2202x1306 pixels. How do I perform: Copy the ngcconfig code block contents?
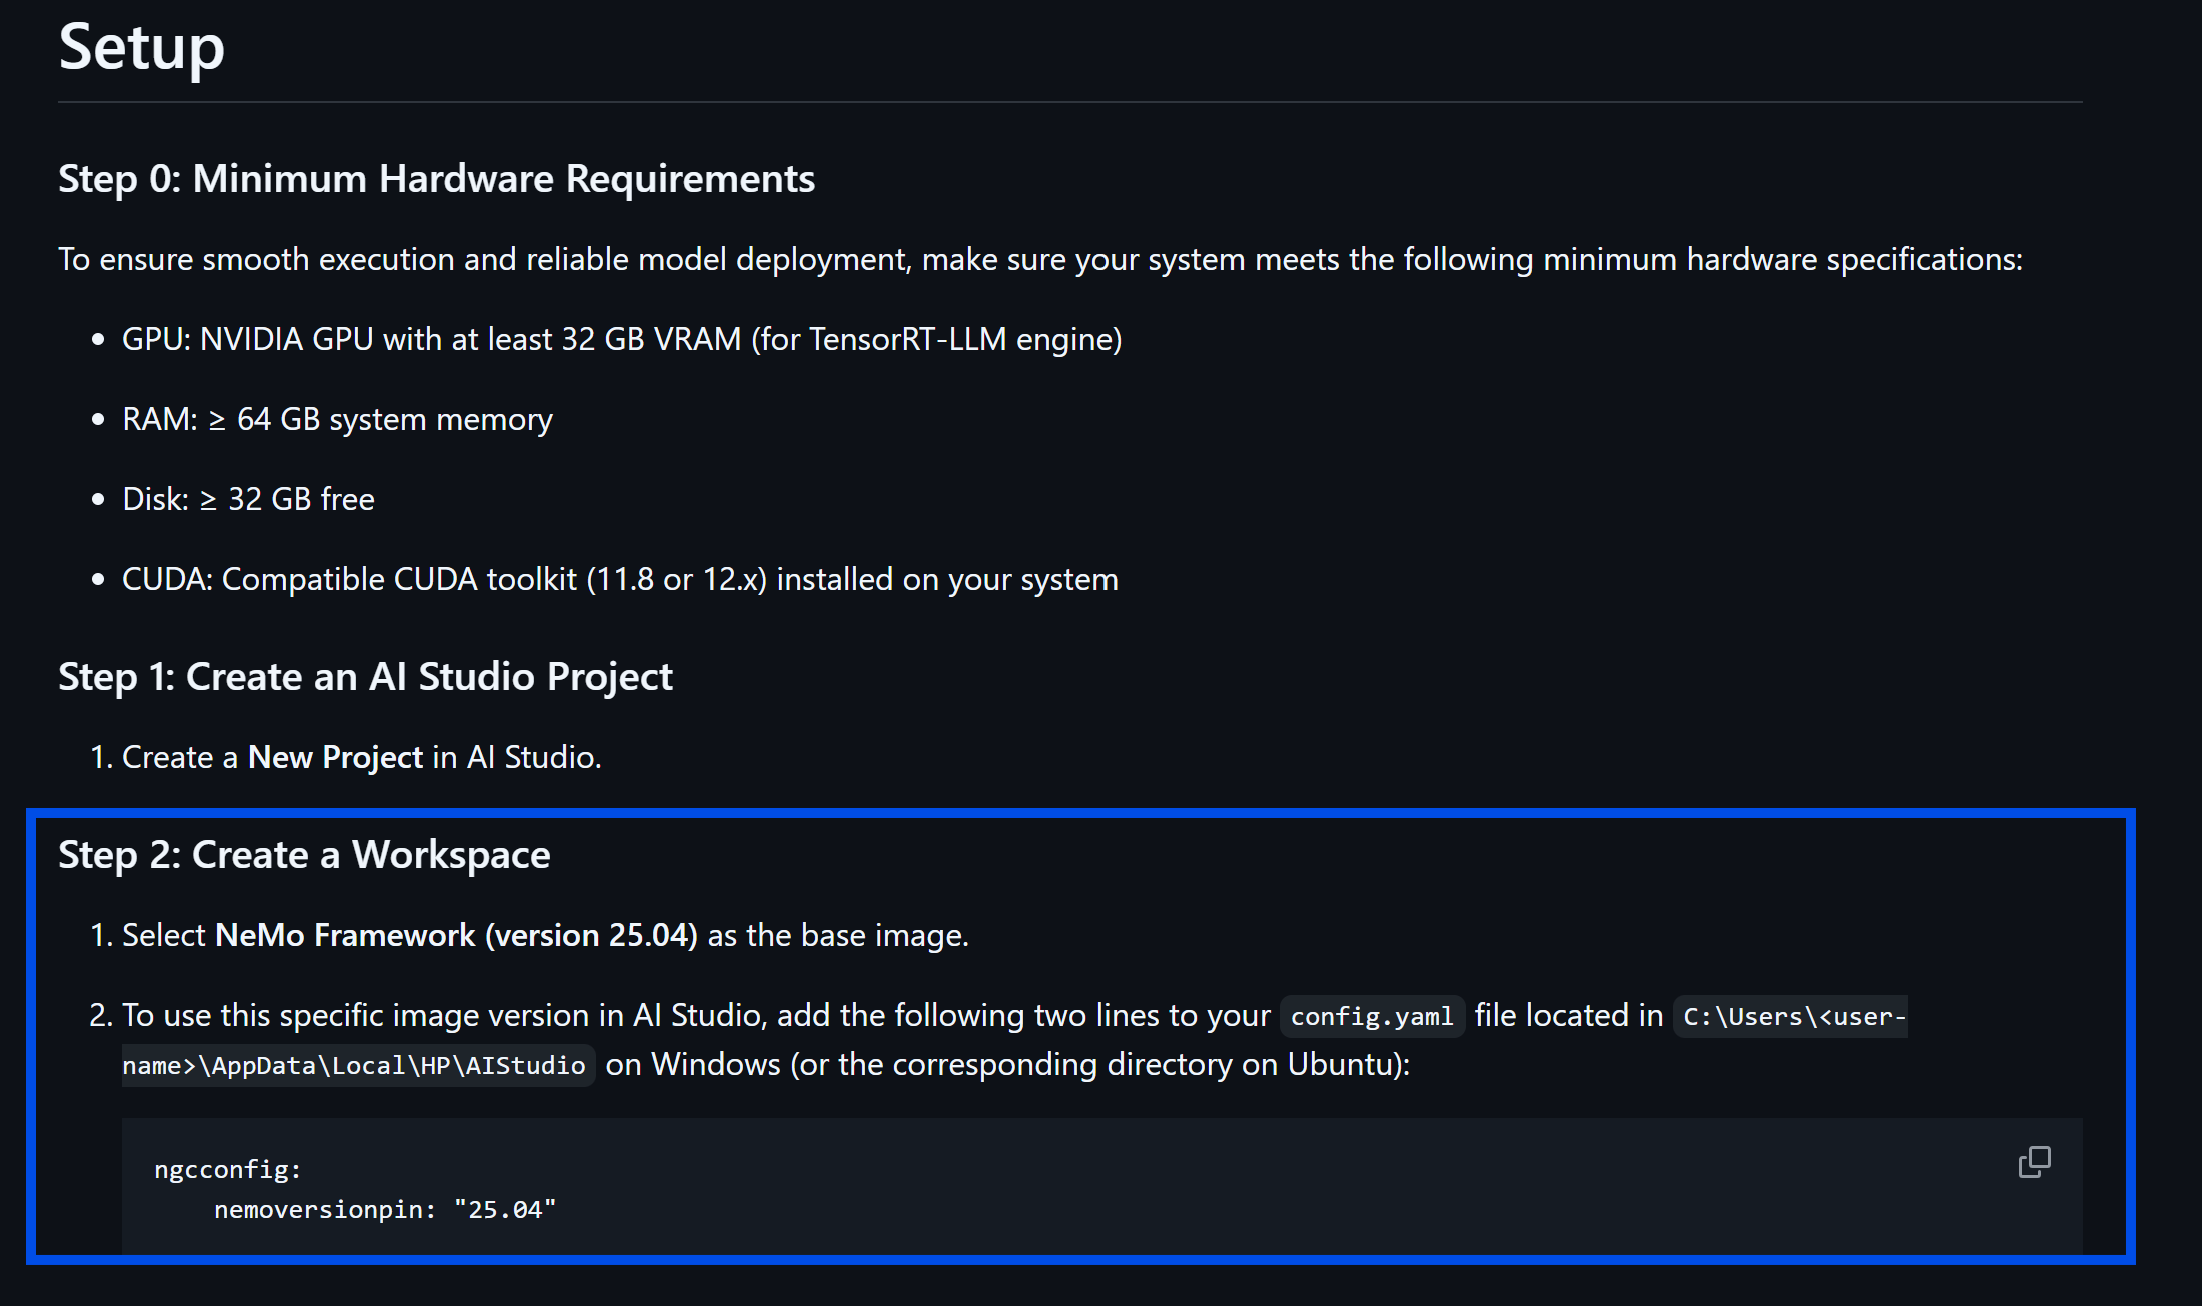pyautogui.click(x=2034, y=1162)
